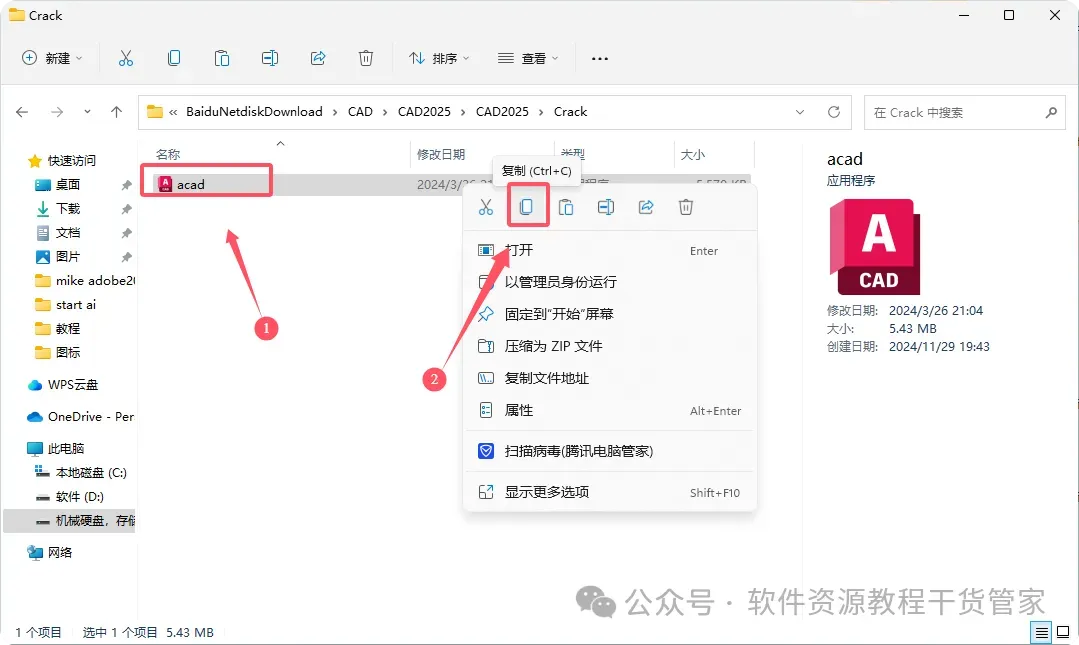Screen dimensions: 1079x645
Task: Click the Cut icon in the top toolbar
Action: [125, 59]
